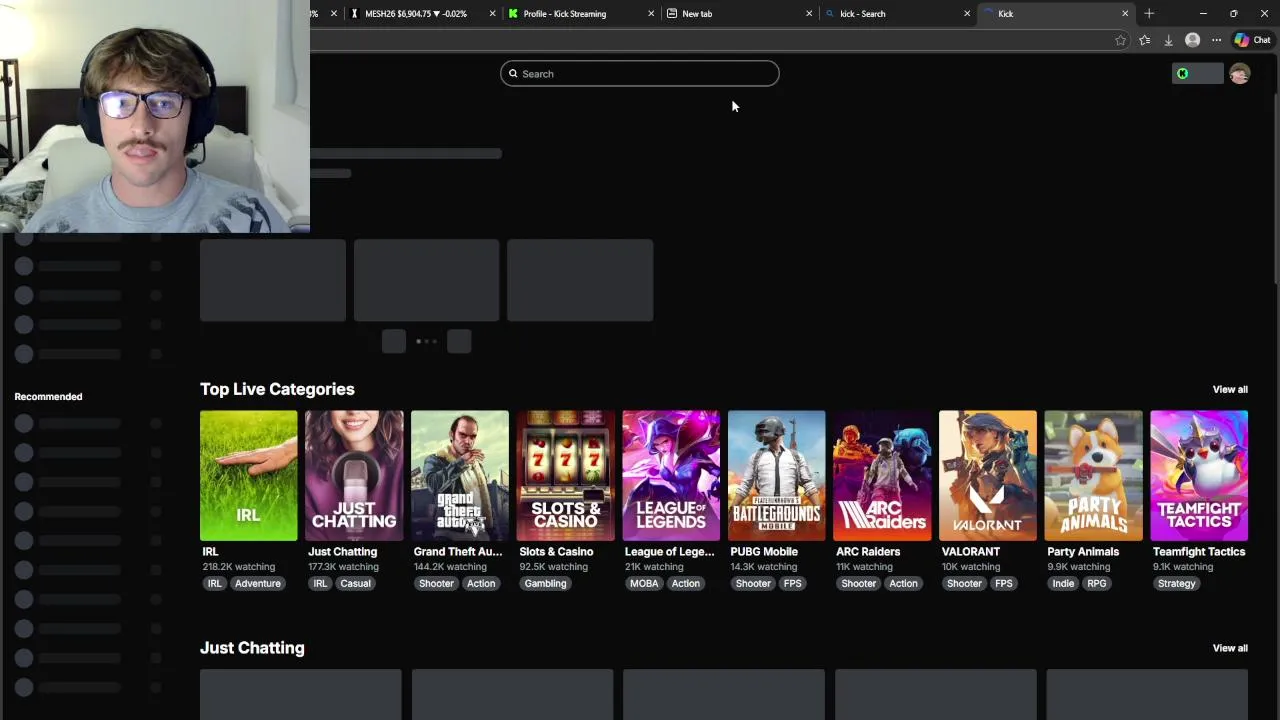Click the 10K watching text under VALORANT

click(970, 567)
